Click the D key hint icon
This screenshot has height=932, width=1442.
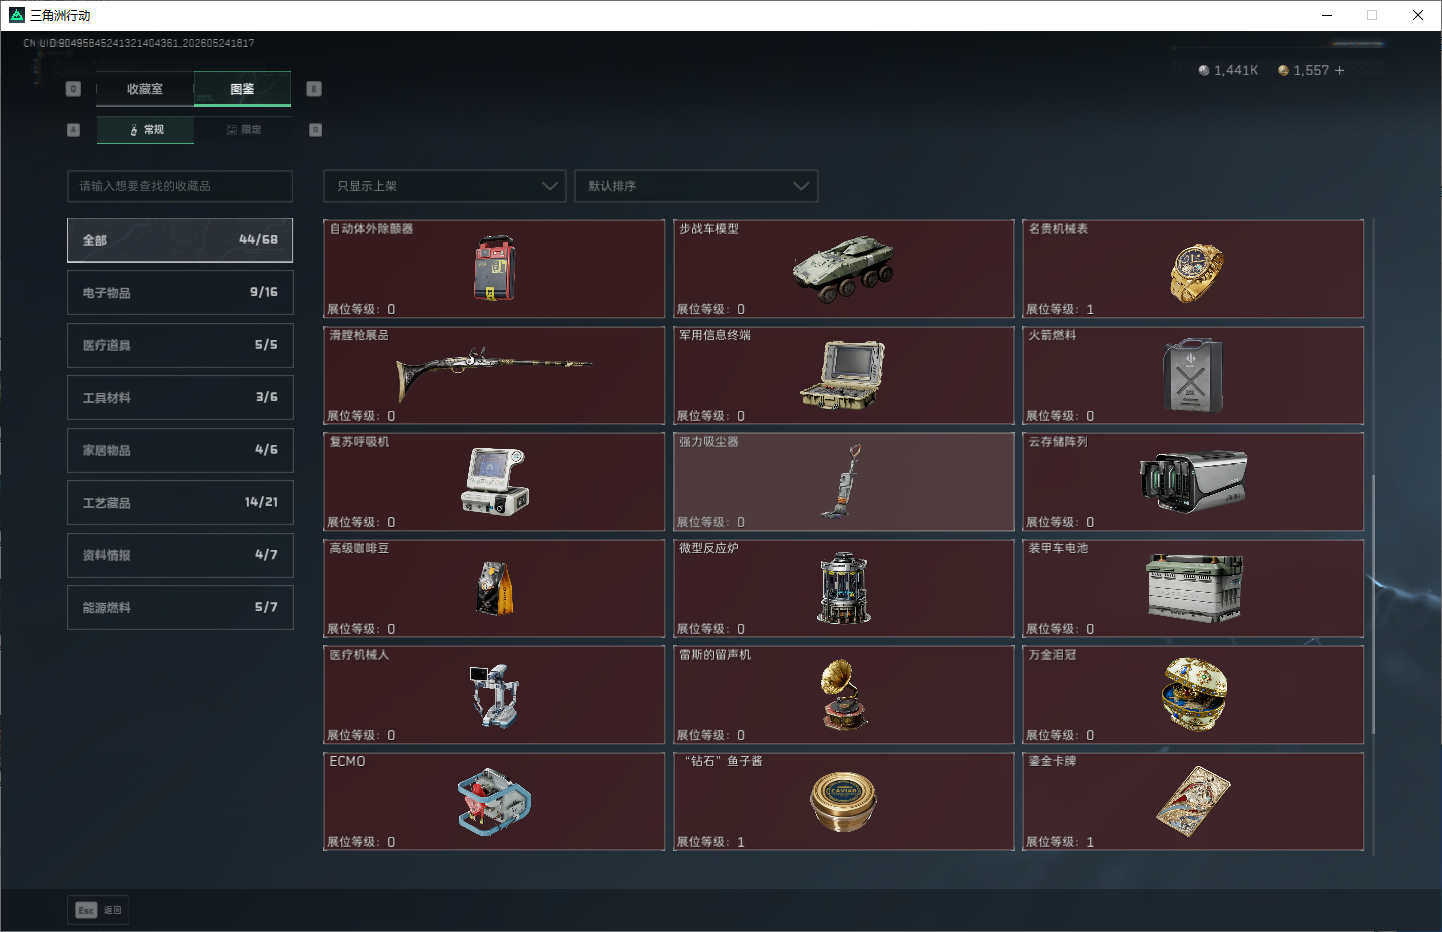(315, 130)
